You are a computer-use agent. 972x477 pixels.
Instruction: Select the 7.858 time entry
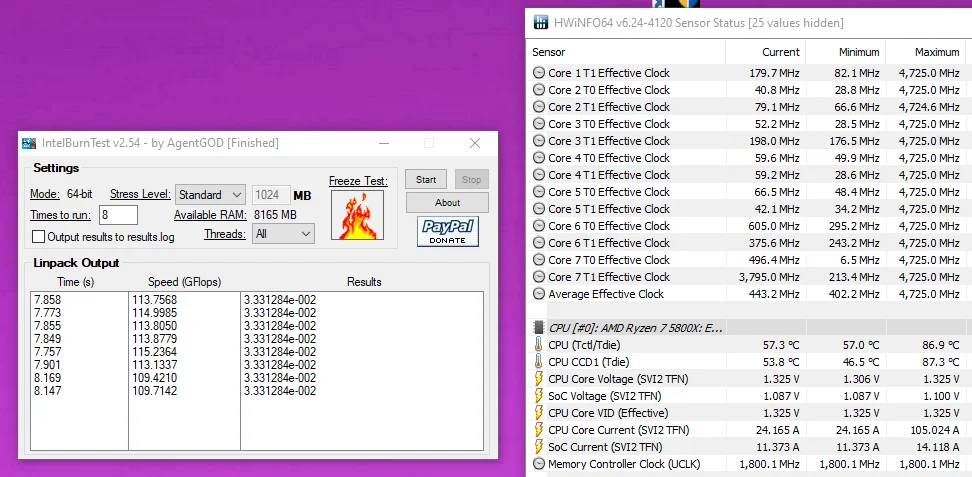click(x=48, y=300)
